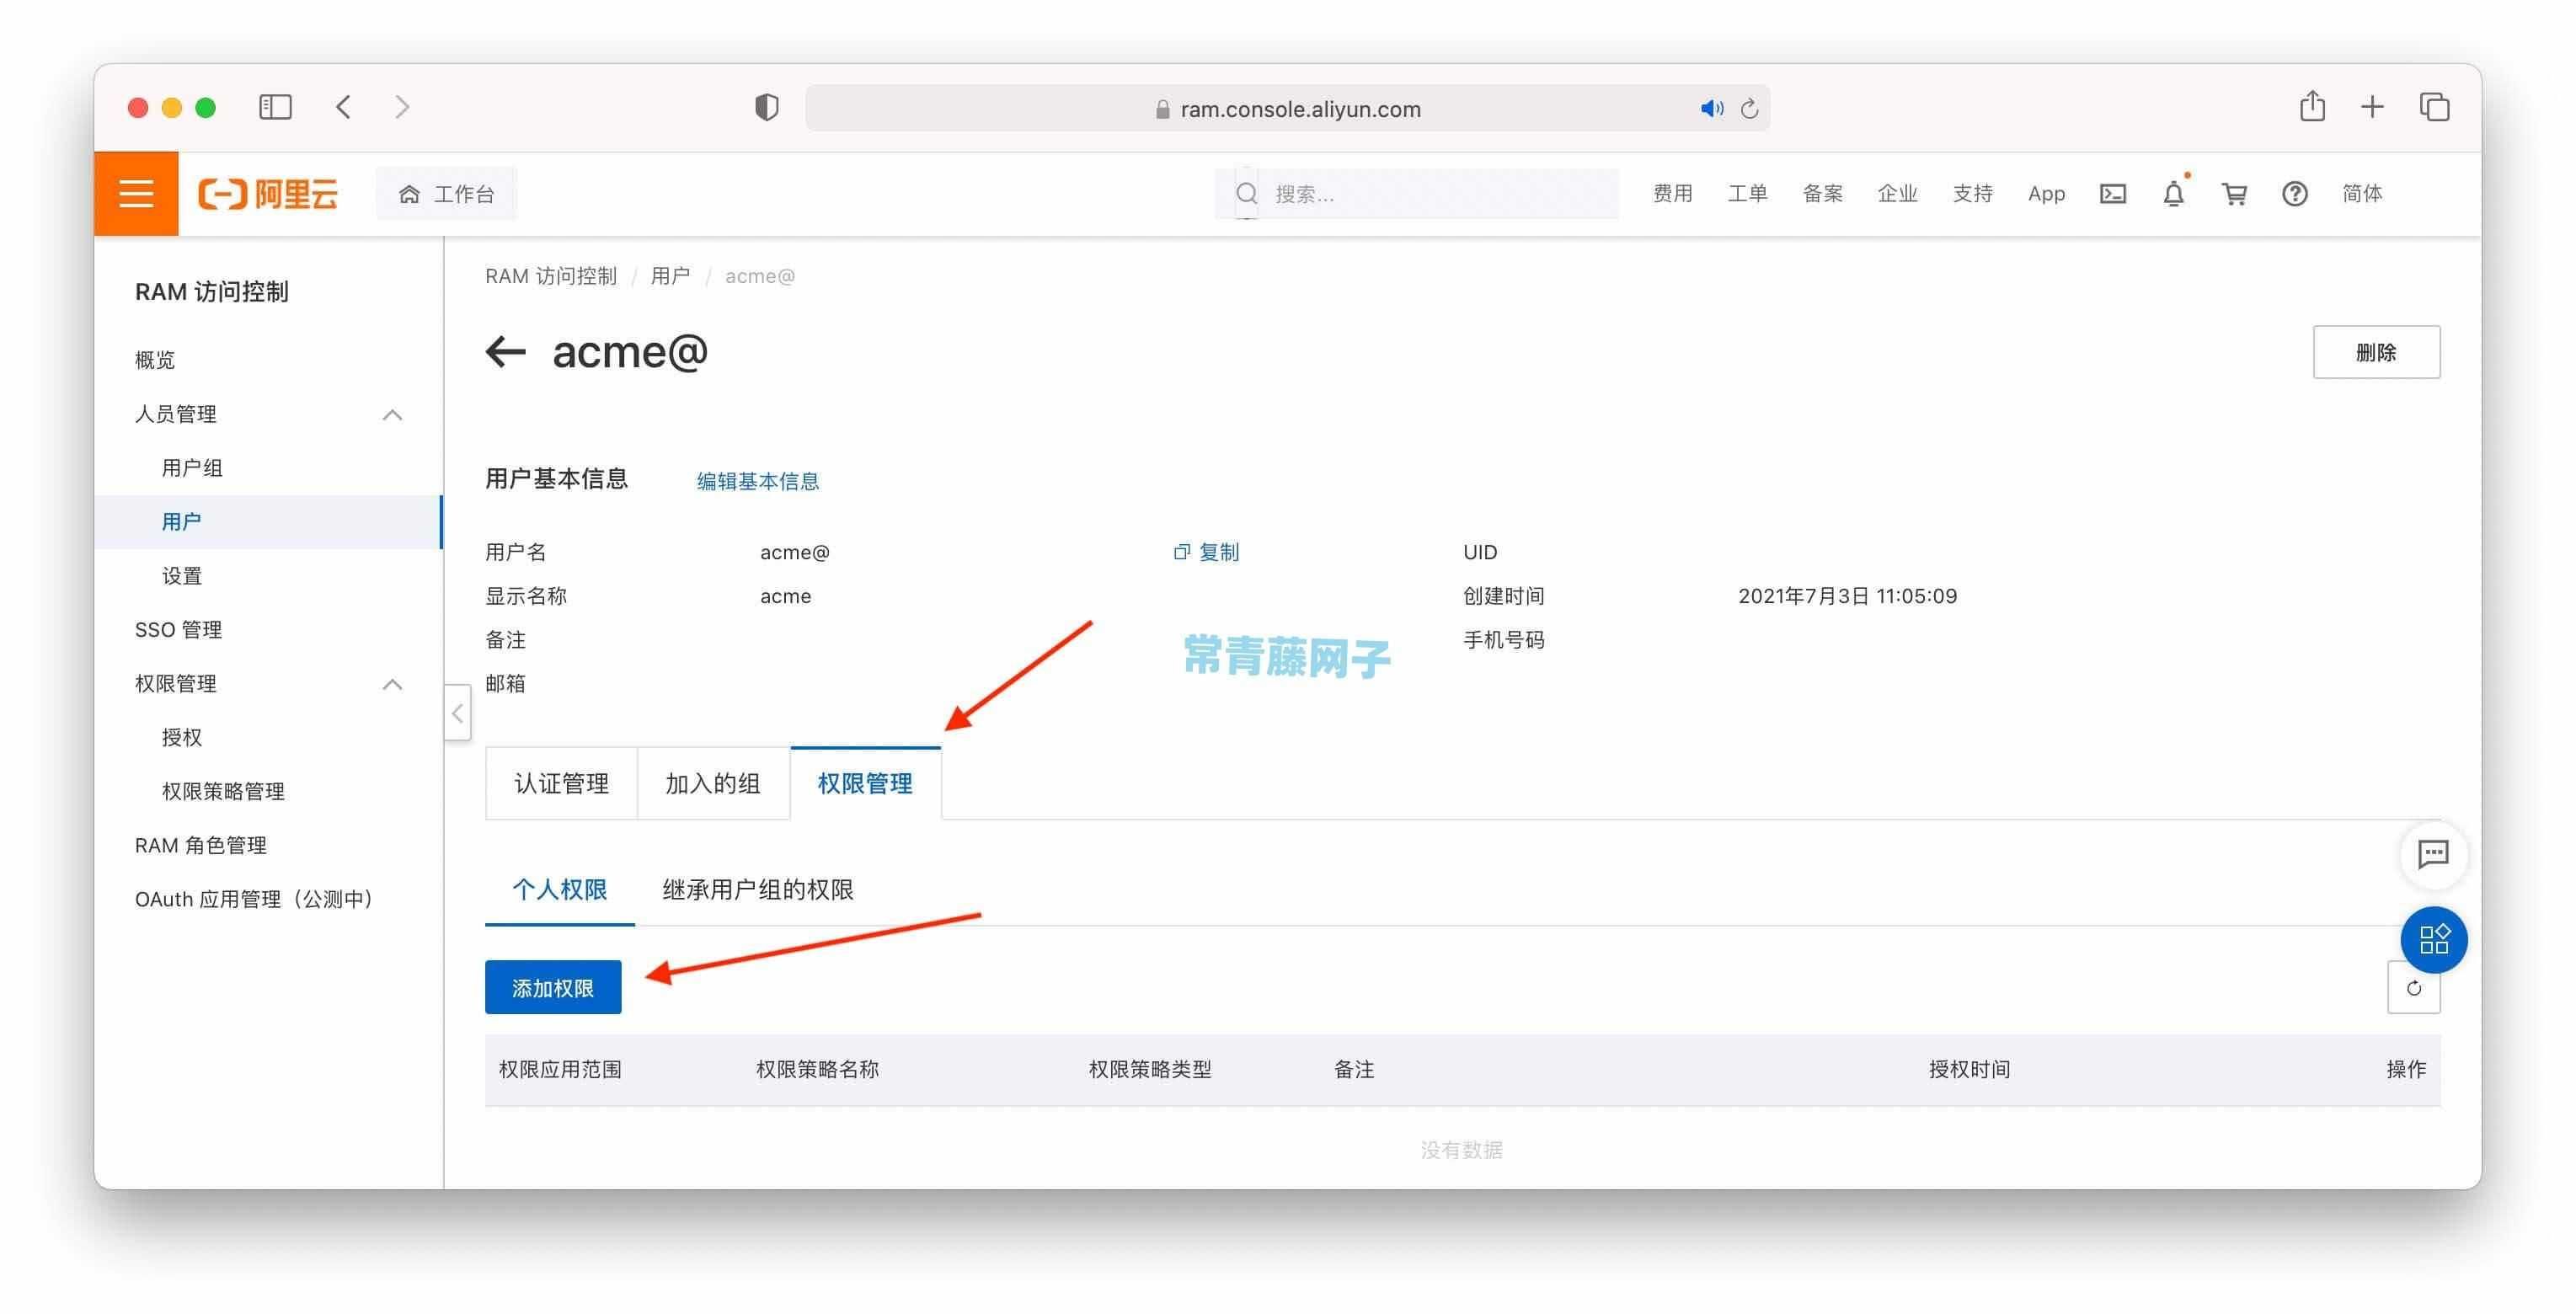This screenshot has width=2576, height=1314.
Task: Click the creation time 2021年7月3日 value
Action: 1847,596
